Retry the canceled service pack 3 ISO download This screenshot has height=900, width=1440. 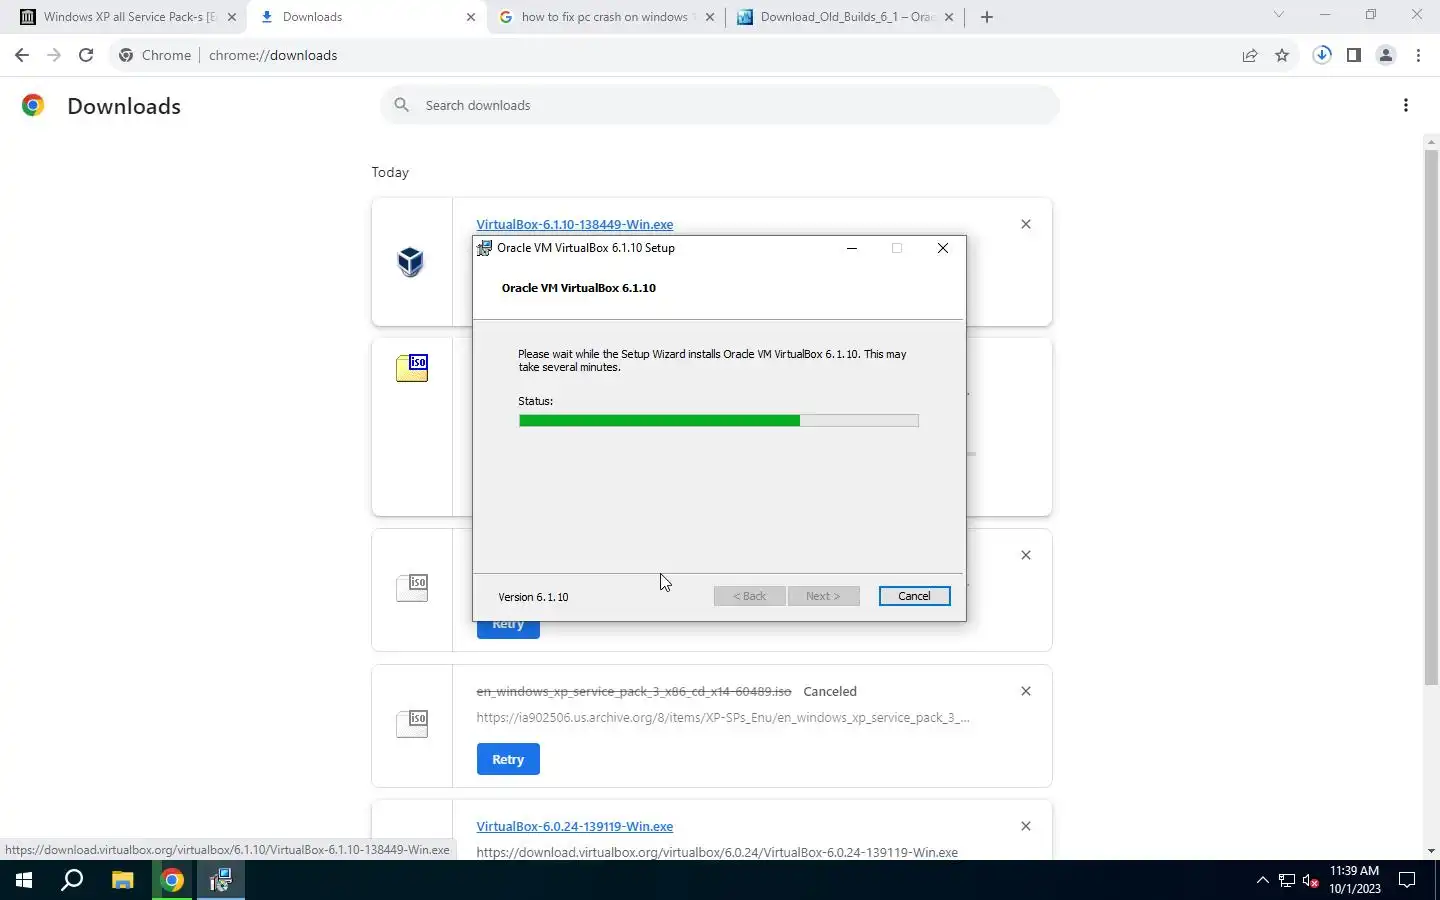[508, 759]
